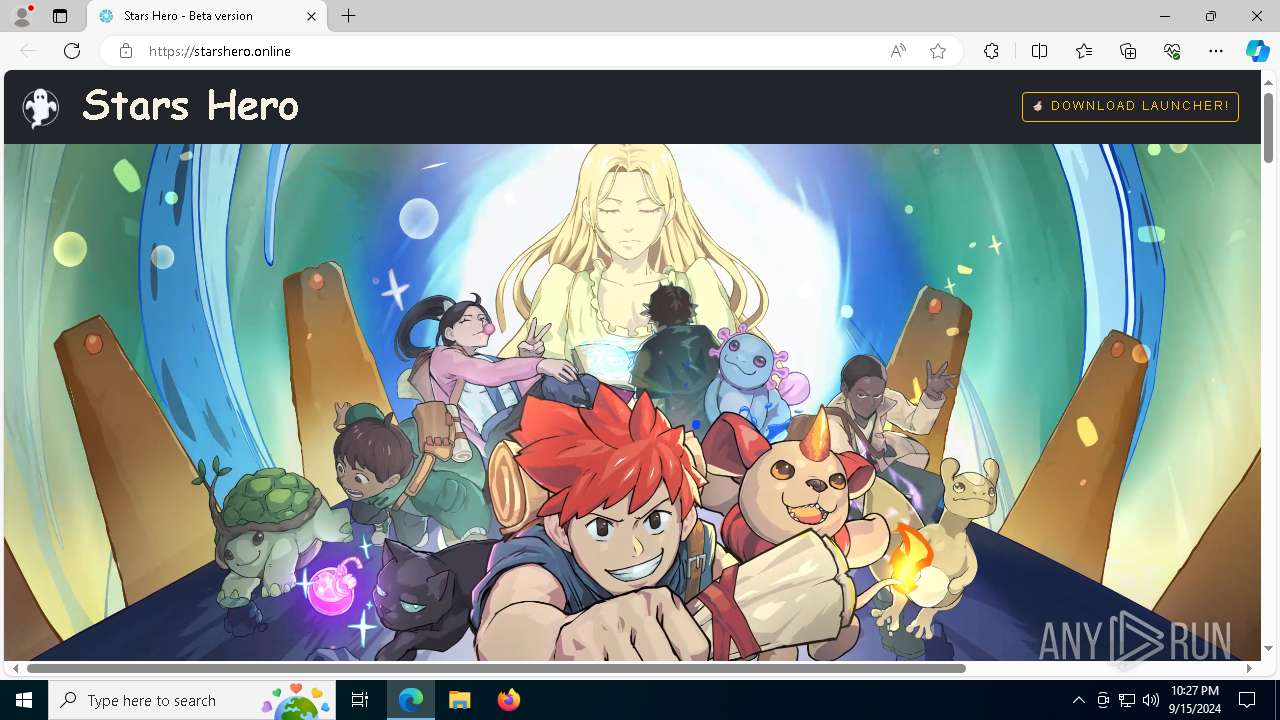The image size is (1280, 720).
Task: Click the scroll right arrow
Action: coord(1249,668)
